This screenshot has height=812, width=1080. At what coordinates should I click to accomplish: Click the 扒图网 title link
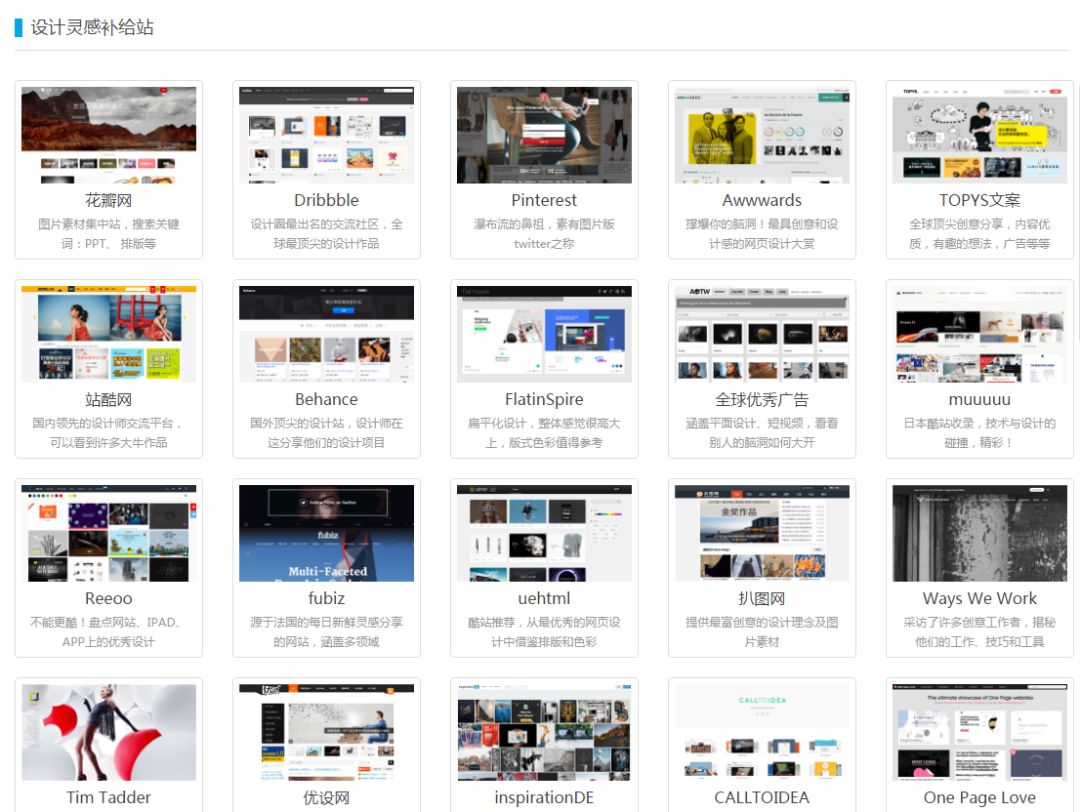[762, 598]
